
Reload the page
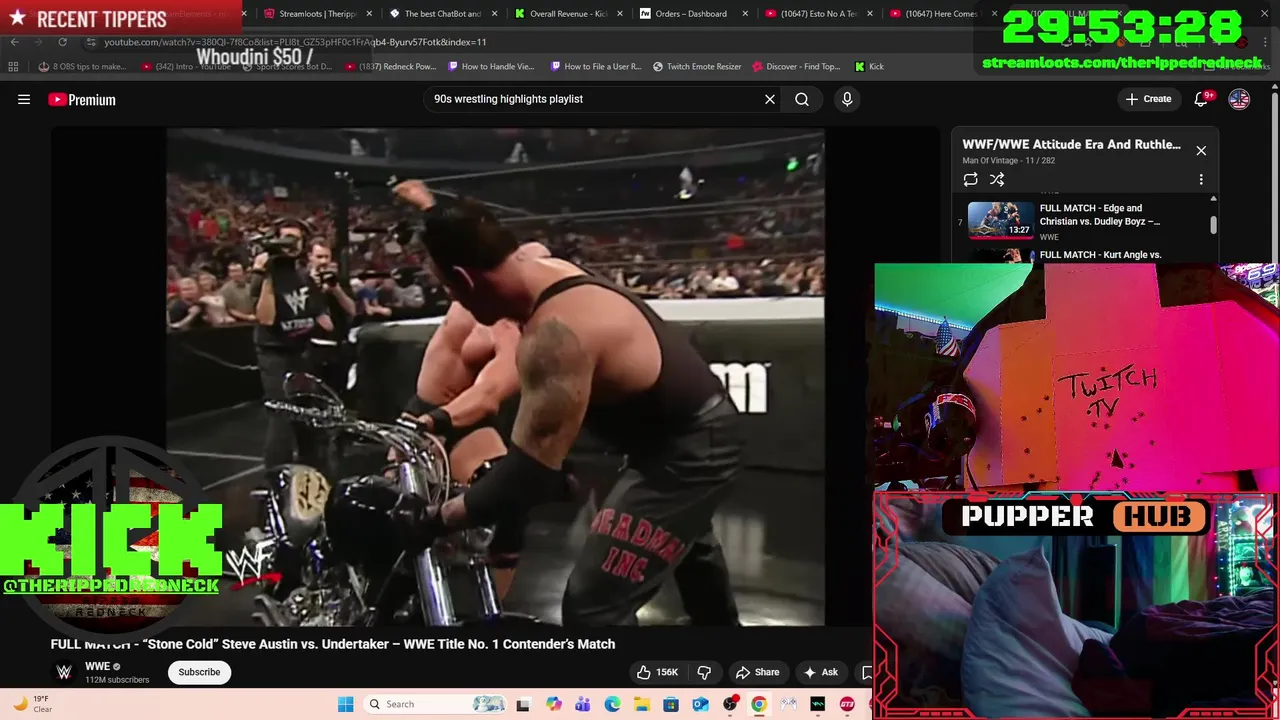click(x=62, y=42)
